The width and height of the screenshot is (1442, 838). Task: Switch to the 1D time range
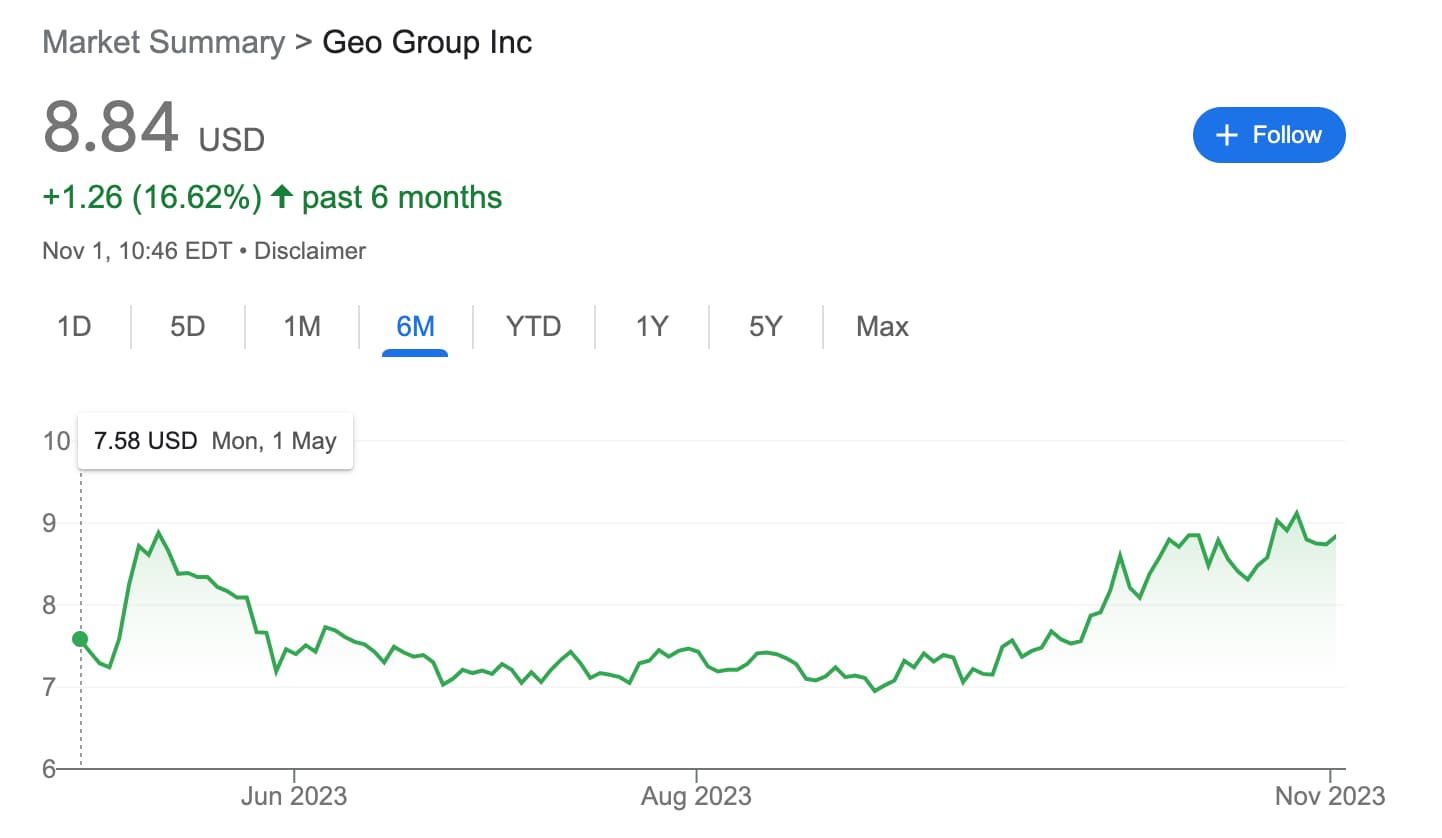coord(74,327)
